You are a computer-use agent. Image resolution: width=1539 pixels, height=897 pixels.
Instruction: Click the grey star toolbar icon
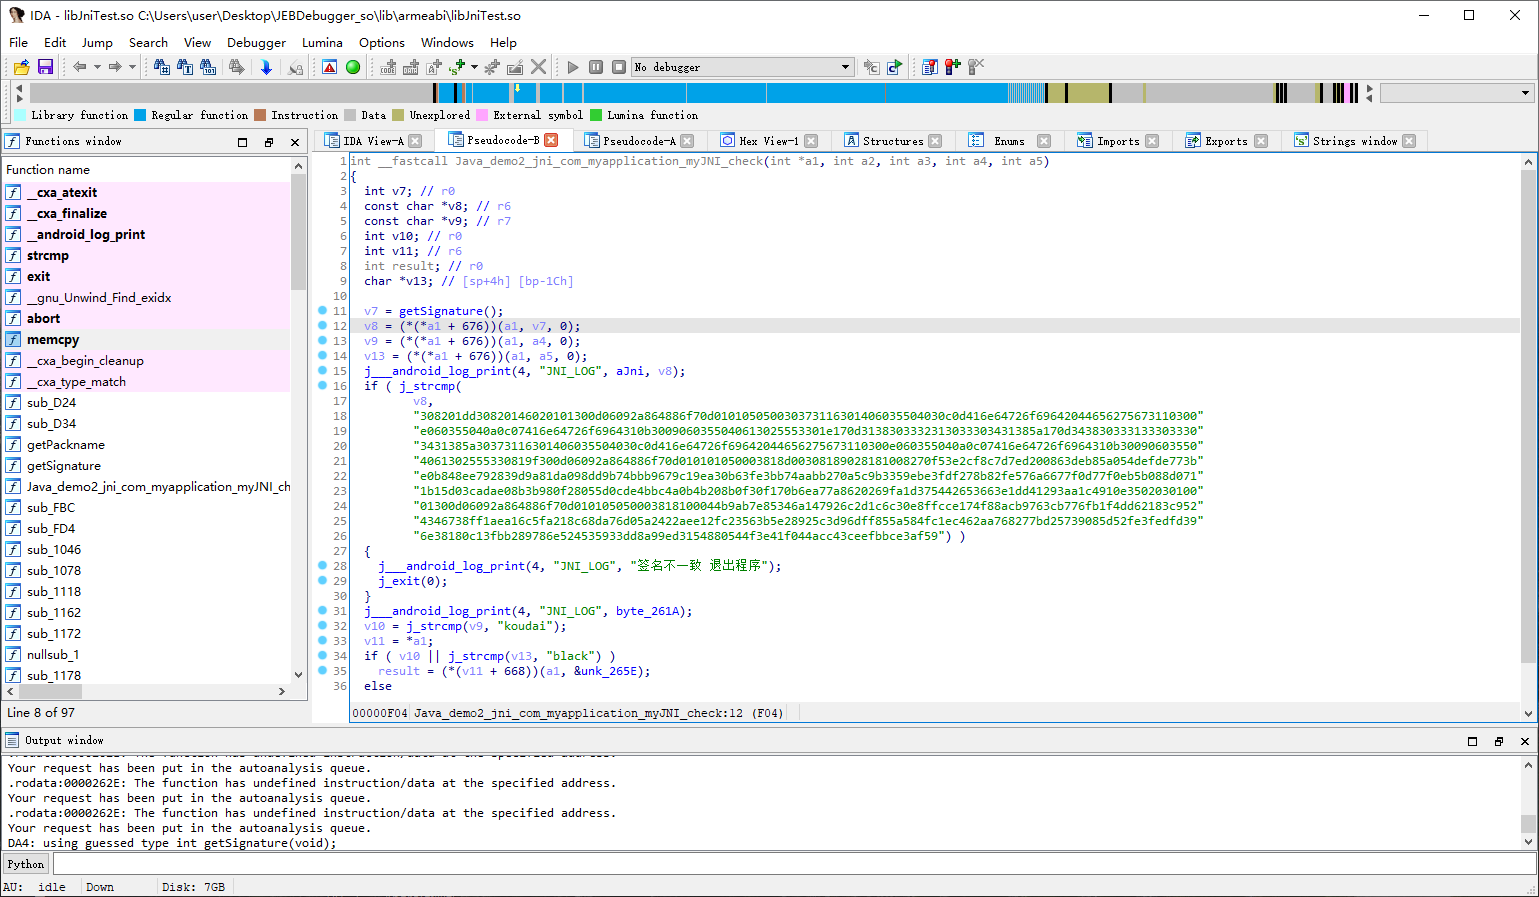(x=492, y=67)
